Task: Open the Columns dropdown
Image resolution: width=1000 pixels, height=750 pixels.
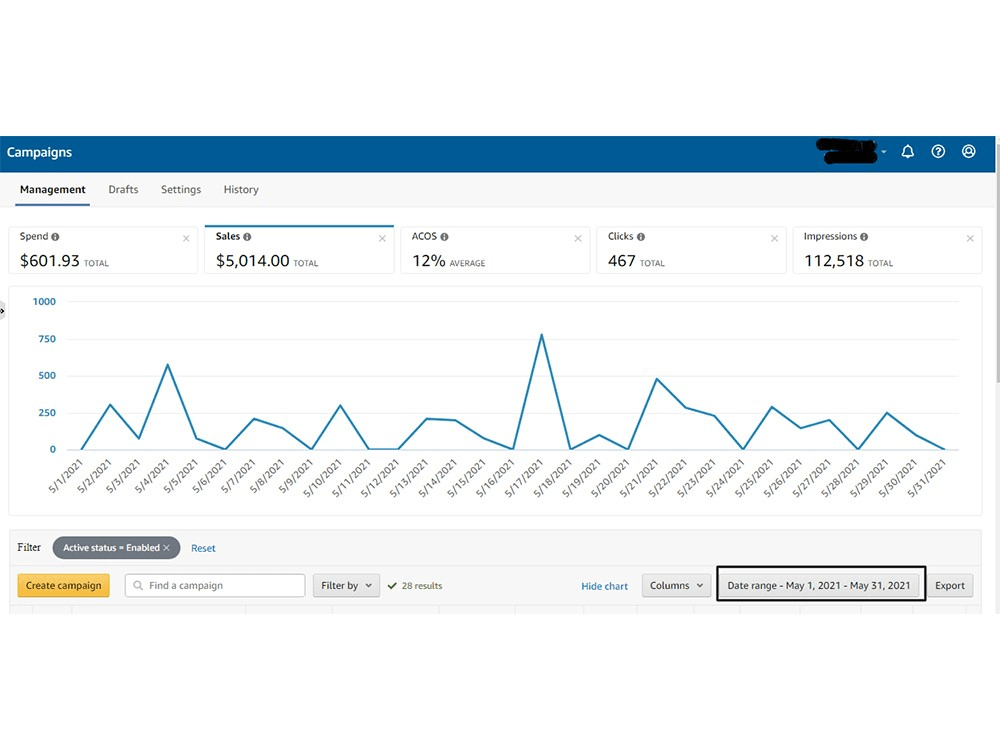Action: point(676,585)
